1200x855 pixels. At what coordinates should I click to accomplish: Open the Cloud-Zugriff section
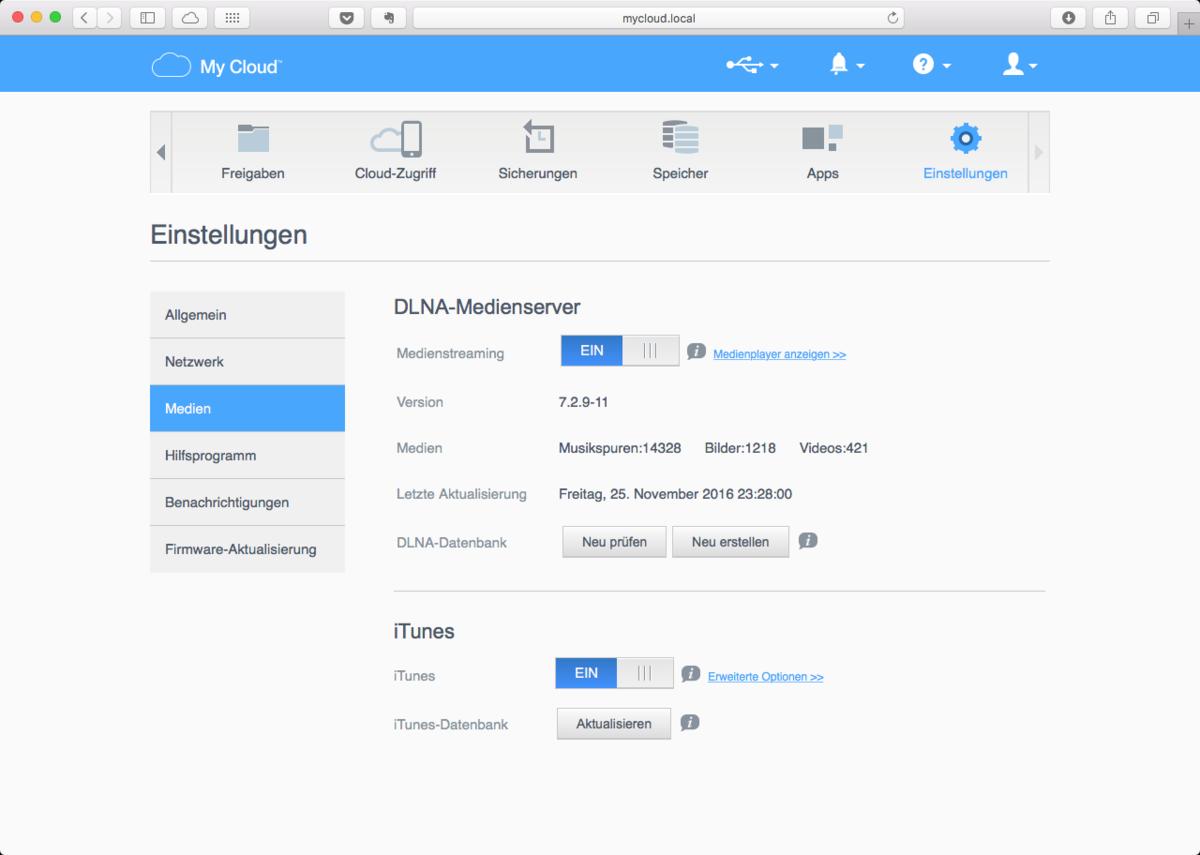click(395, 152)
